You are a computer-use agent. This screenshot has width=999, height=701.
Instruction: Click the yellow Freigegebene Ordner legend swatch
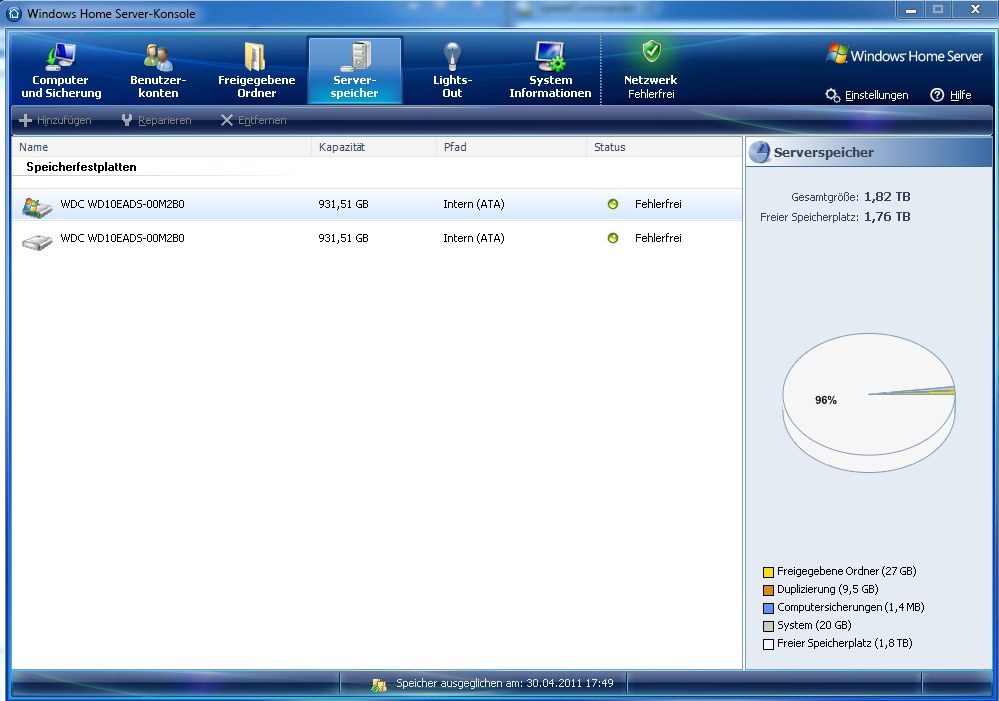[x=768, y=572]
